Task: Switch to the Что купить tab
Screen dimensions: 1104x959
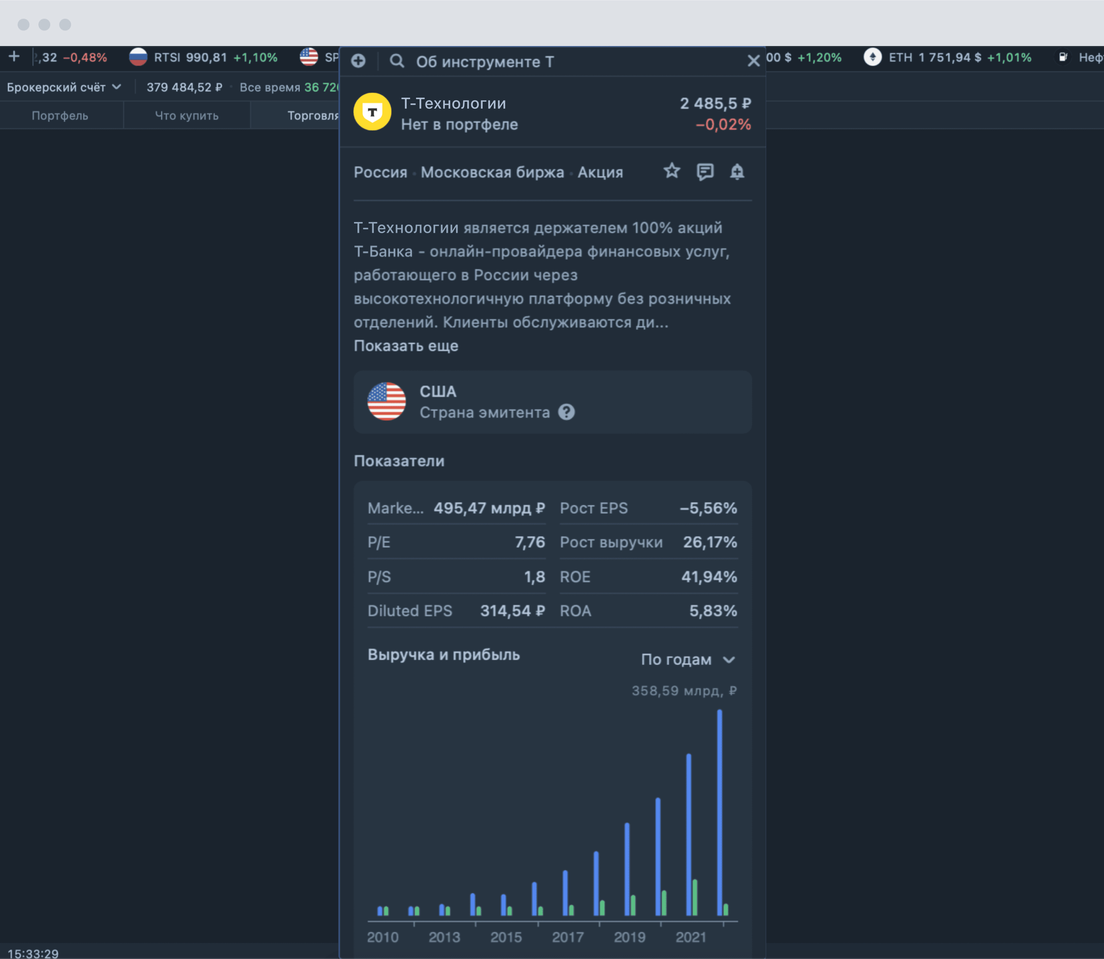Action: click(x=187, y=115)
